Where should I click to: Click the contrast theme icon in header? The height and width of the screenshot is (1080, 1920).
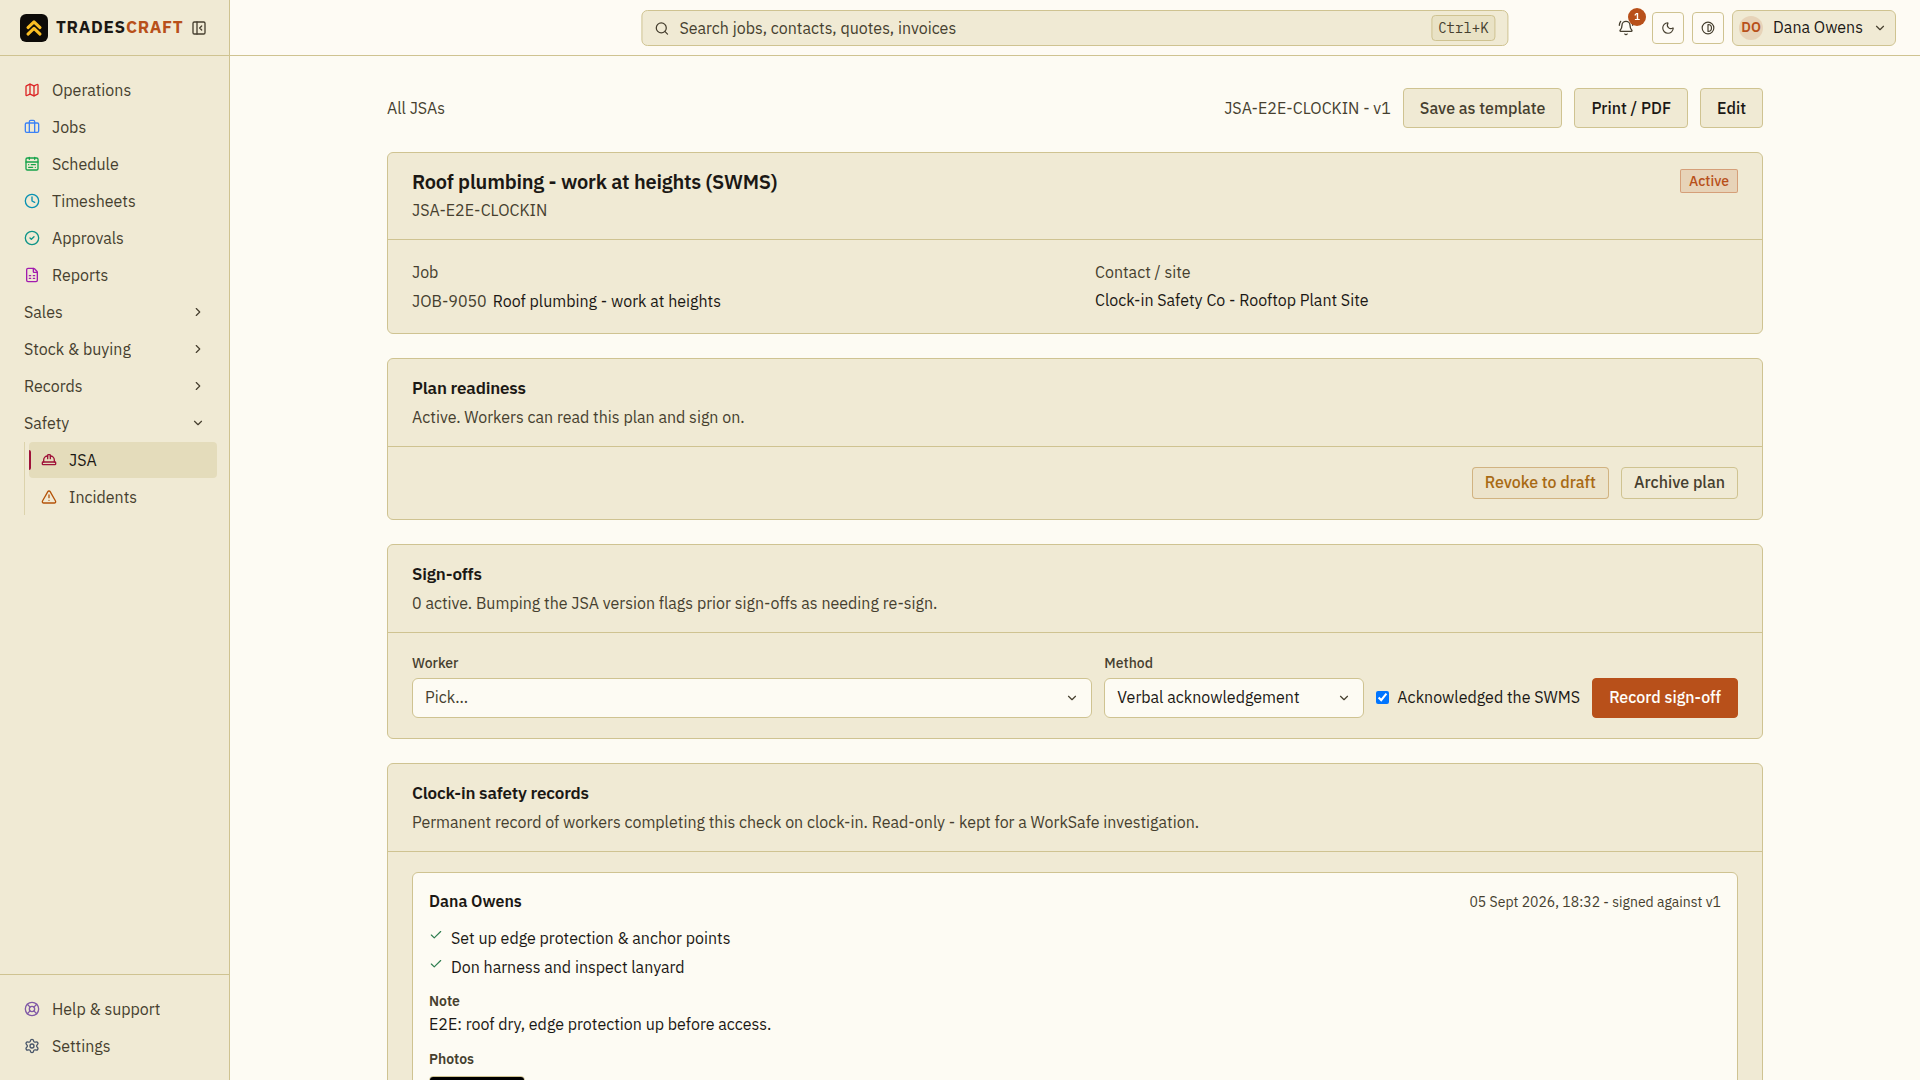point(1708,28)
